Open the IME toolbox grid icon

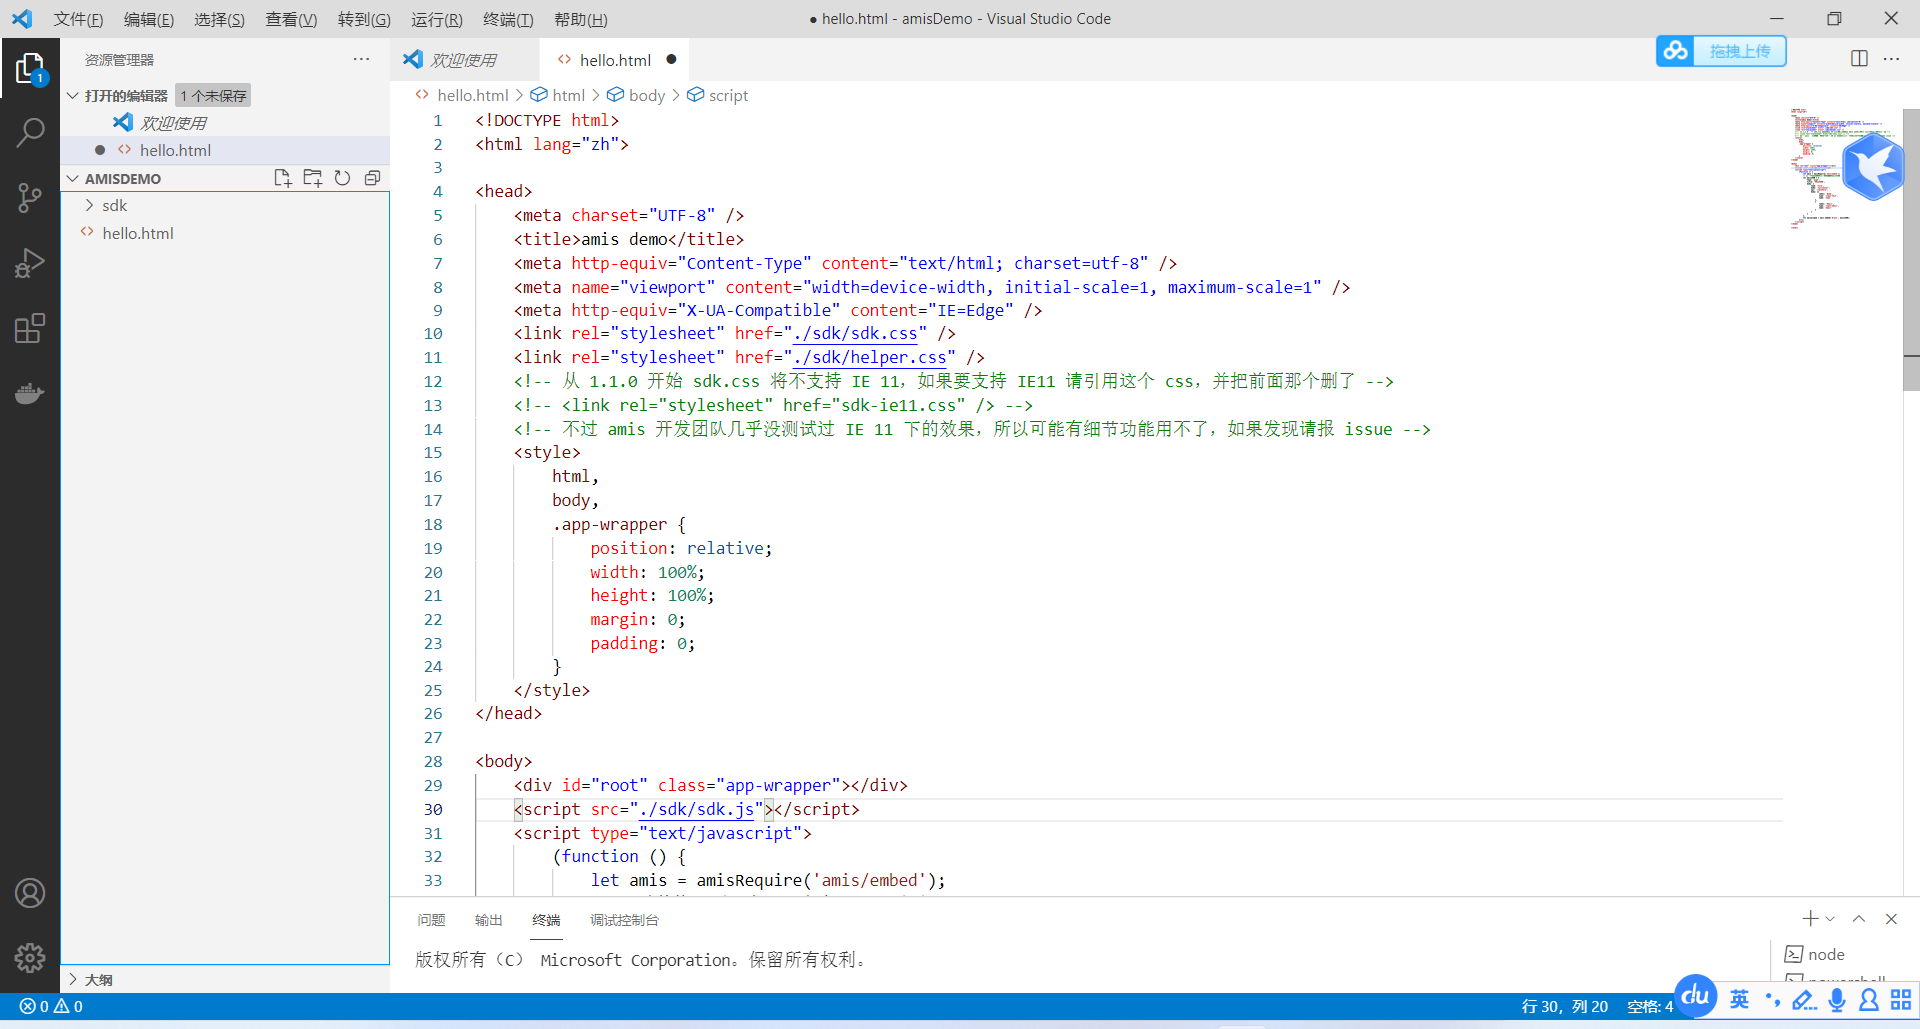[1901, 1000]
